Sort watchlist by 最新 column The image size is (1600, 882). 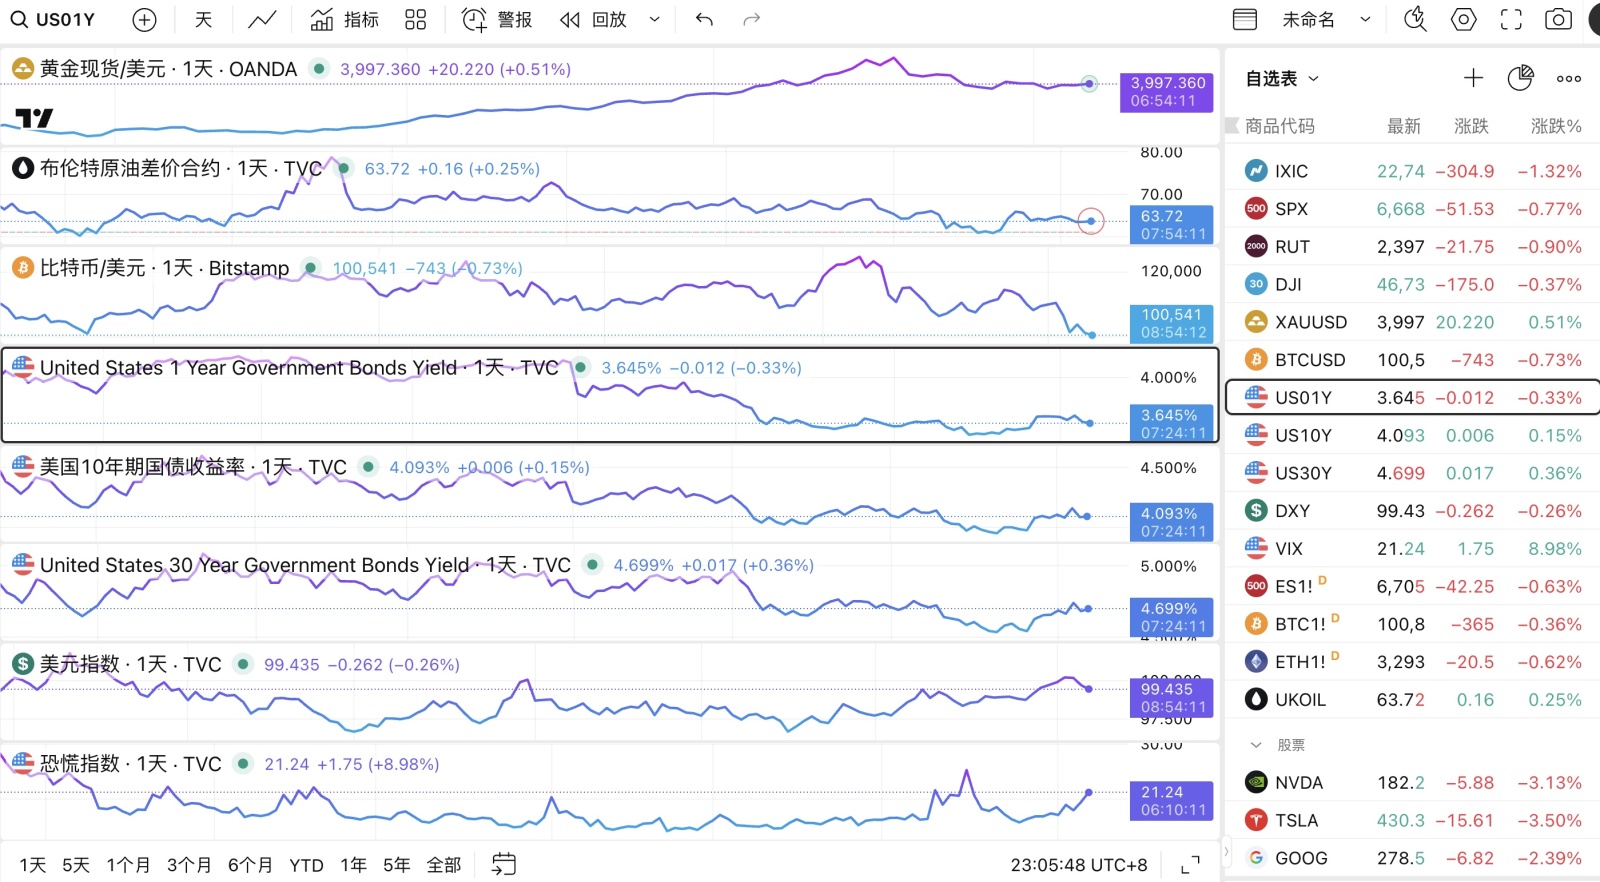[1403, 126]
